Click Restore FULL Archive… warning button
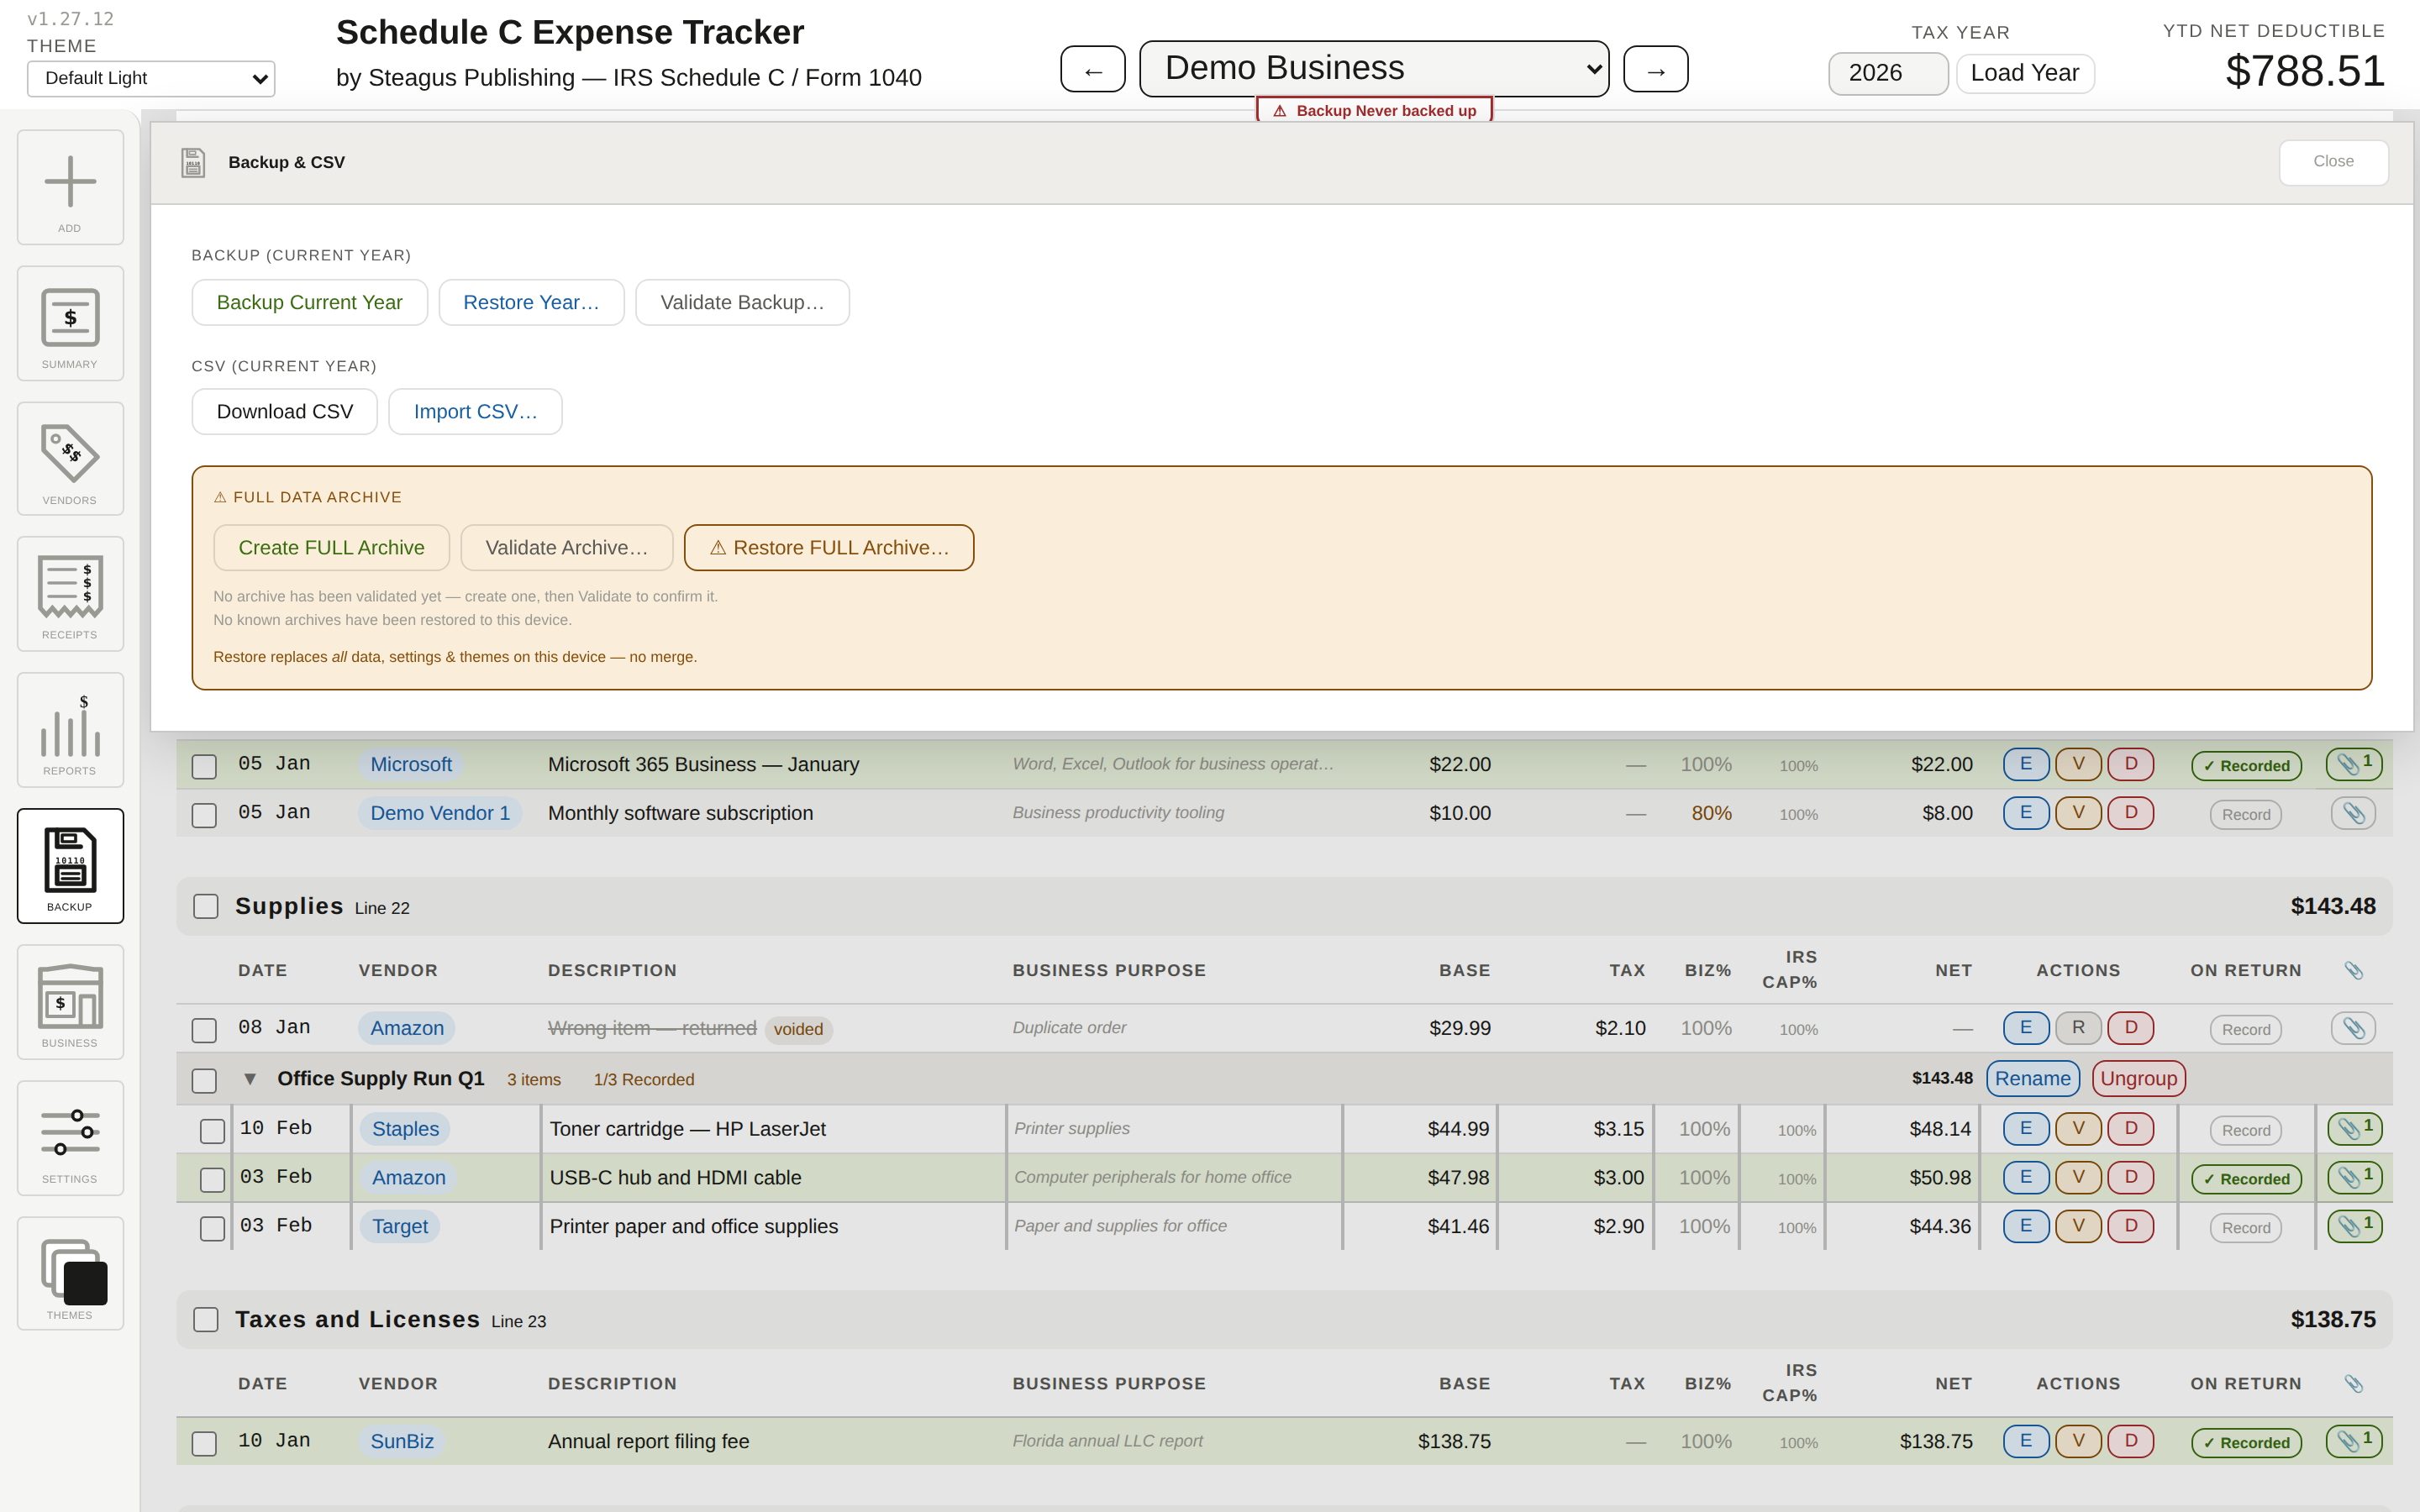This screenshot has width=2420, height=1512. (829, 547)
